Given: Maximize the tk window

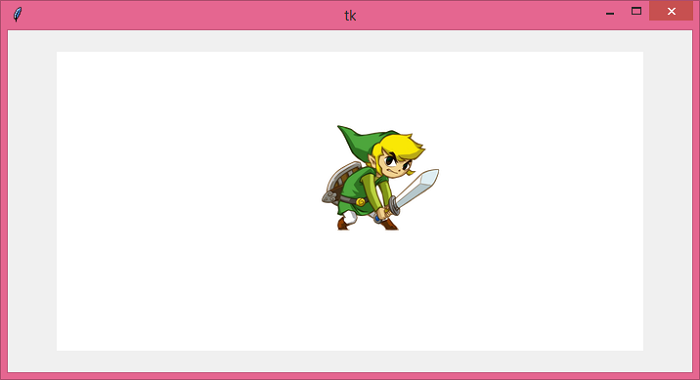Looking at the screenshot, I should pyautogui.click(x=636, y=11).
